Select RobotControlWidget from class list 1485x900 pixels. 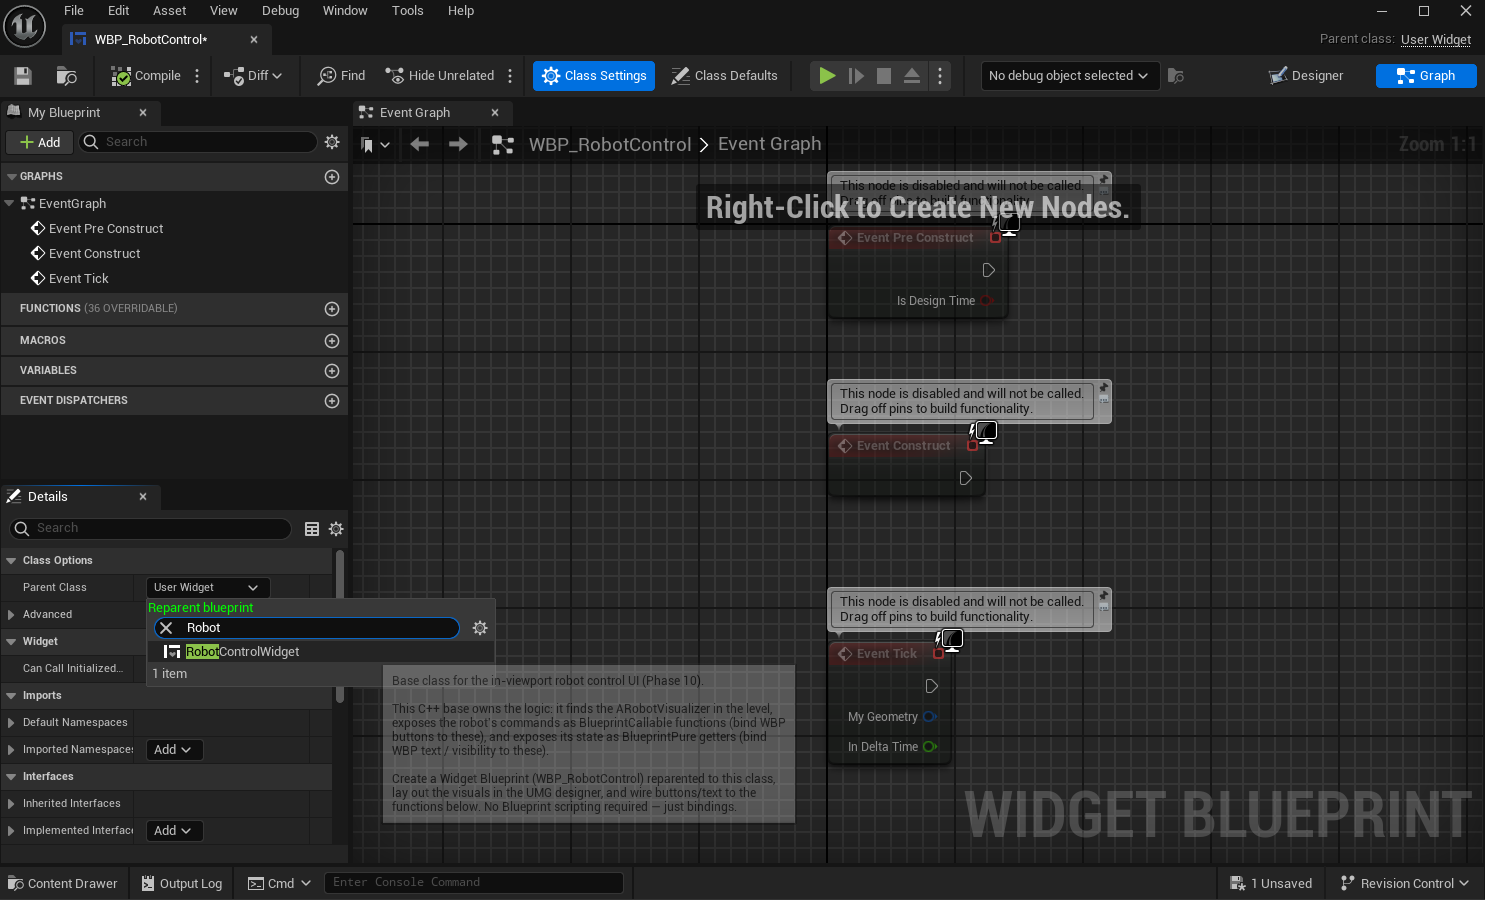tap(321, 652)
